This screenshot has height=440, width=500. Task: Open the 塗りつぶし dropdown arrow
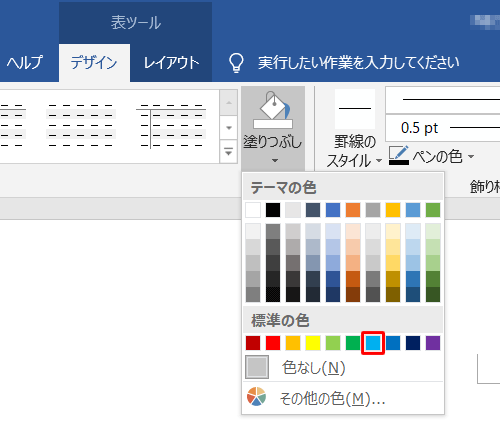275,161
